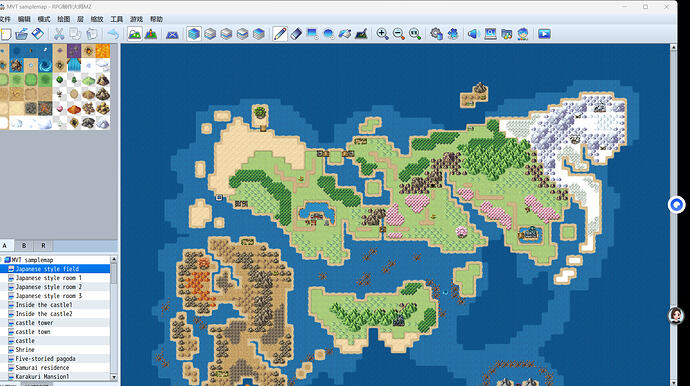Select the Japanese style room 3 map
The height and width of the screenshot is (386, 690).
pos(55,296)
